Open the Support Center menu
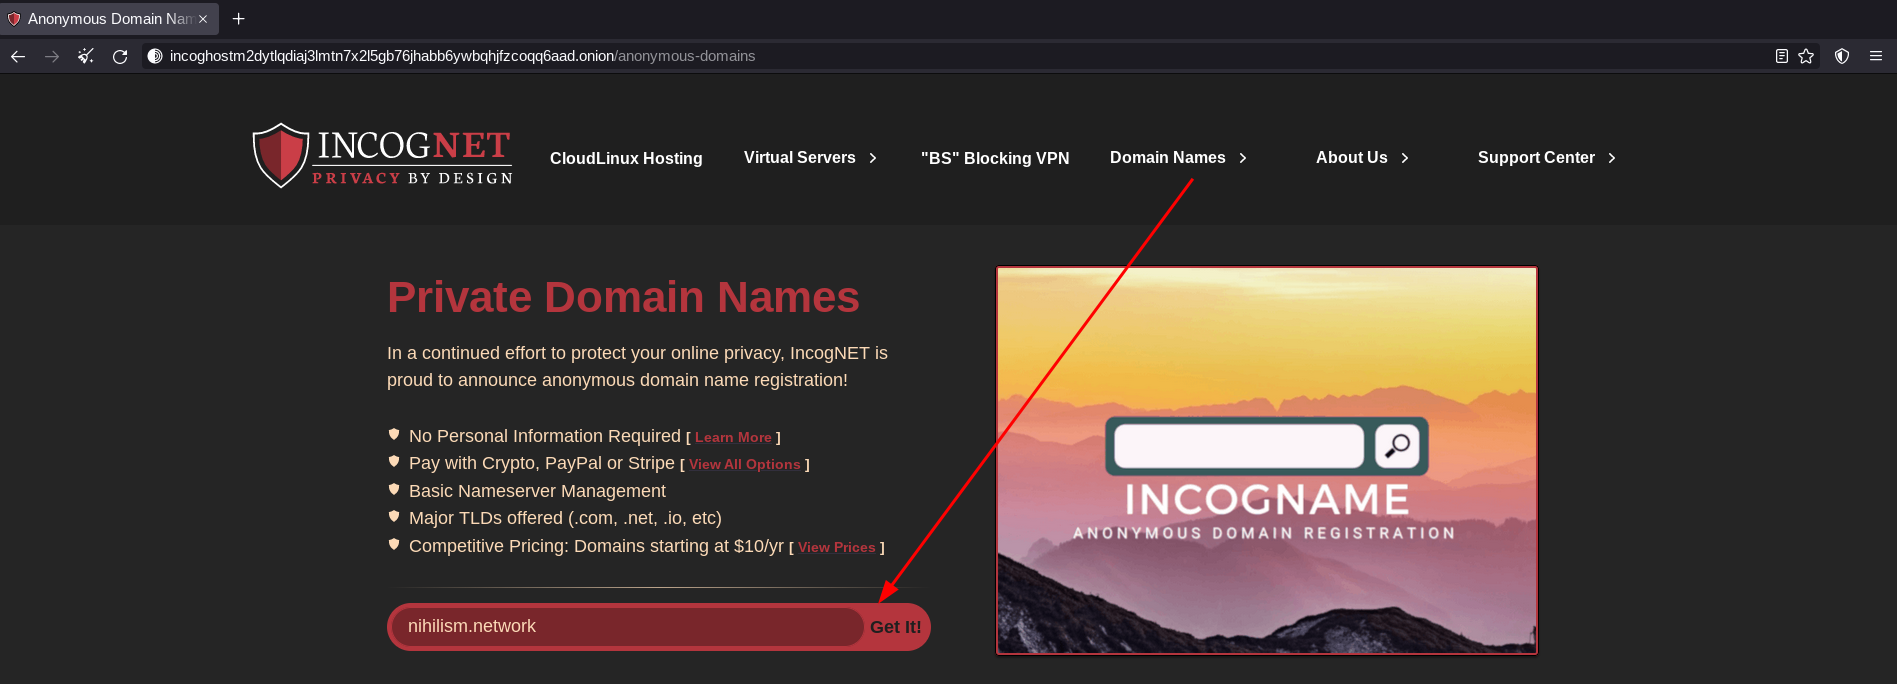This screenshot has height=684, width=1897. (x=1536, y=157)
